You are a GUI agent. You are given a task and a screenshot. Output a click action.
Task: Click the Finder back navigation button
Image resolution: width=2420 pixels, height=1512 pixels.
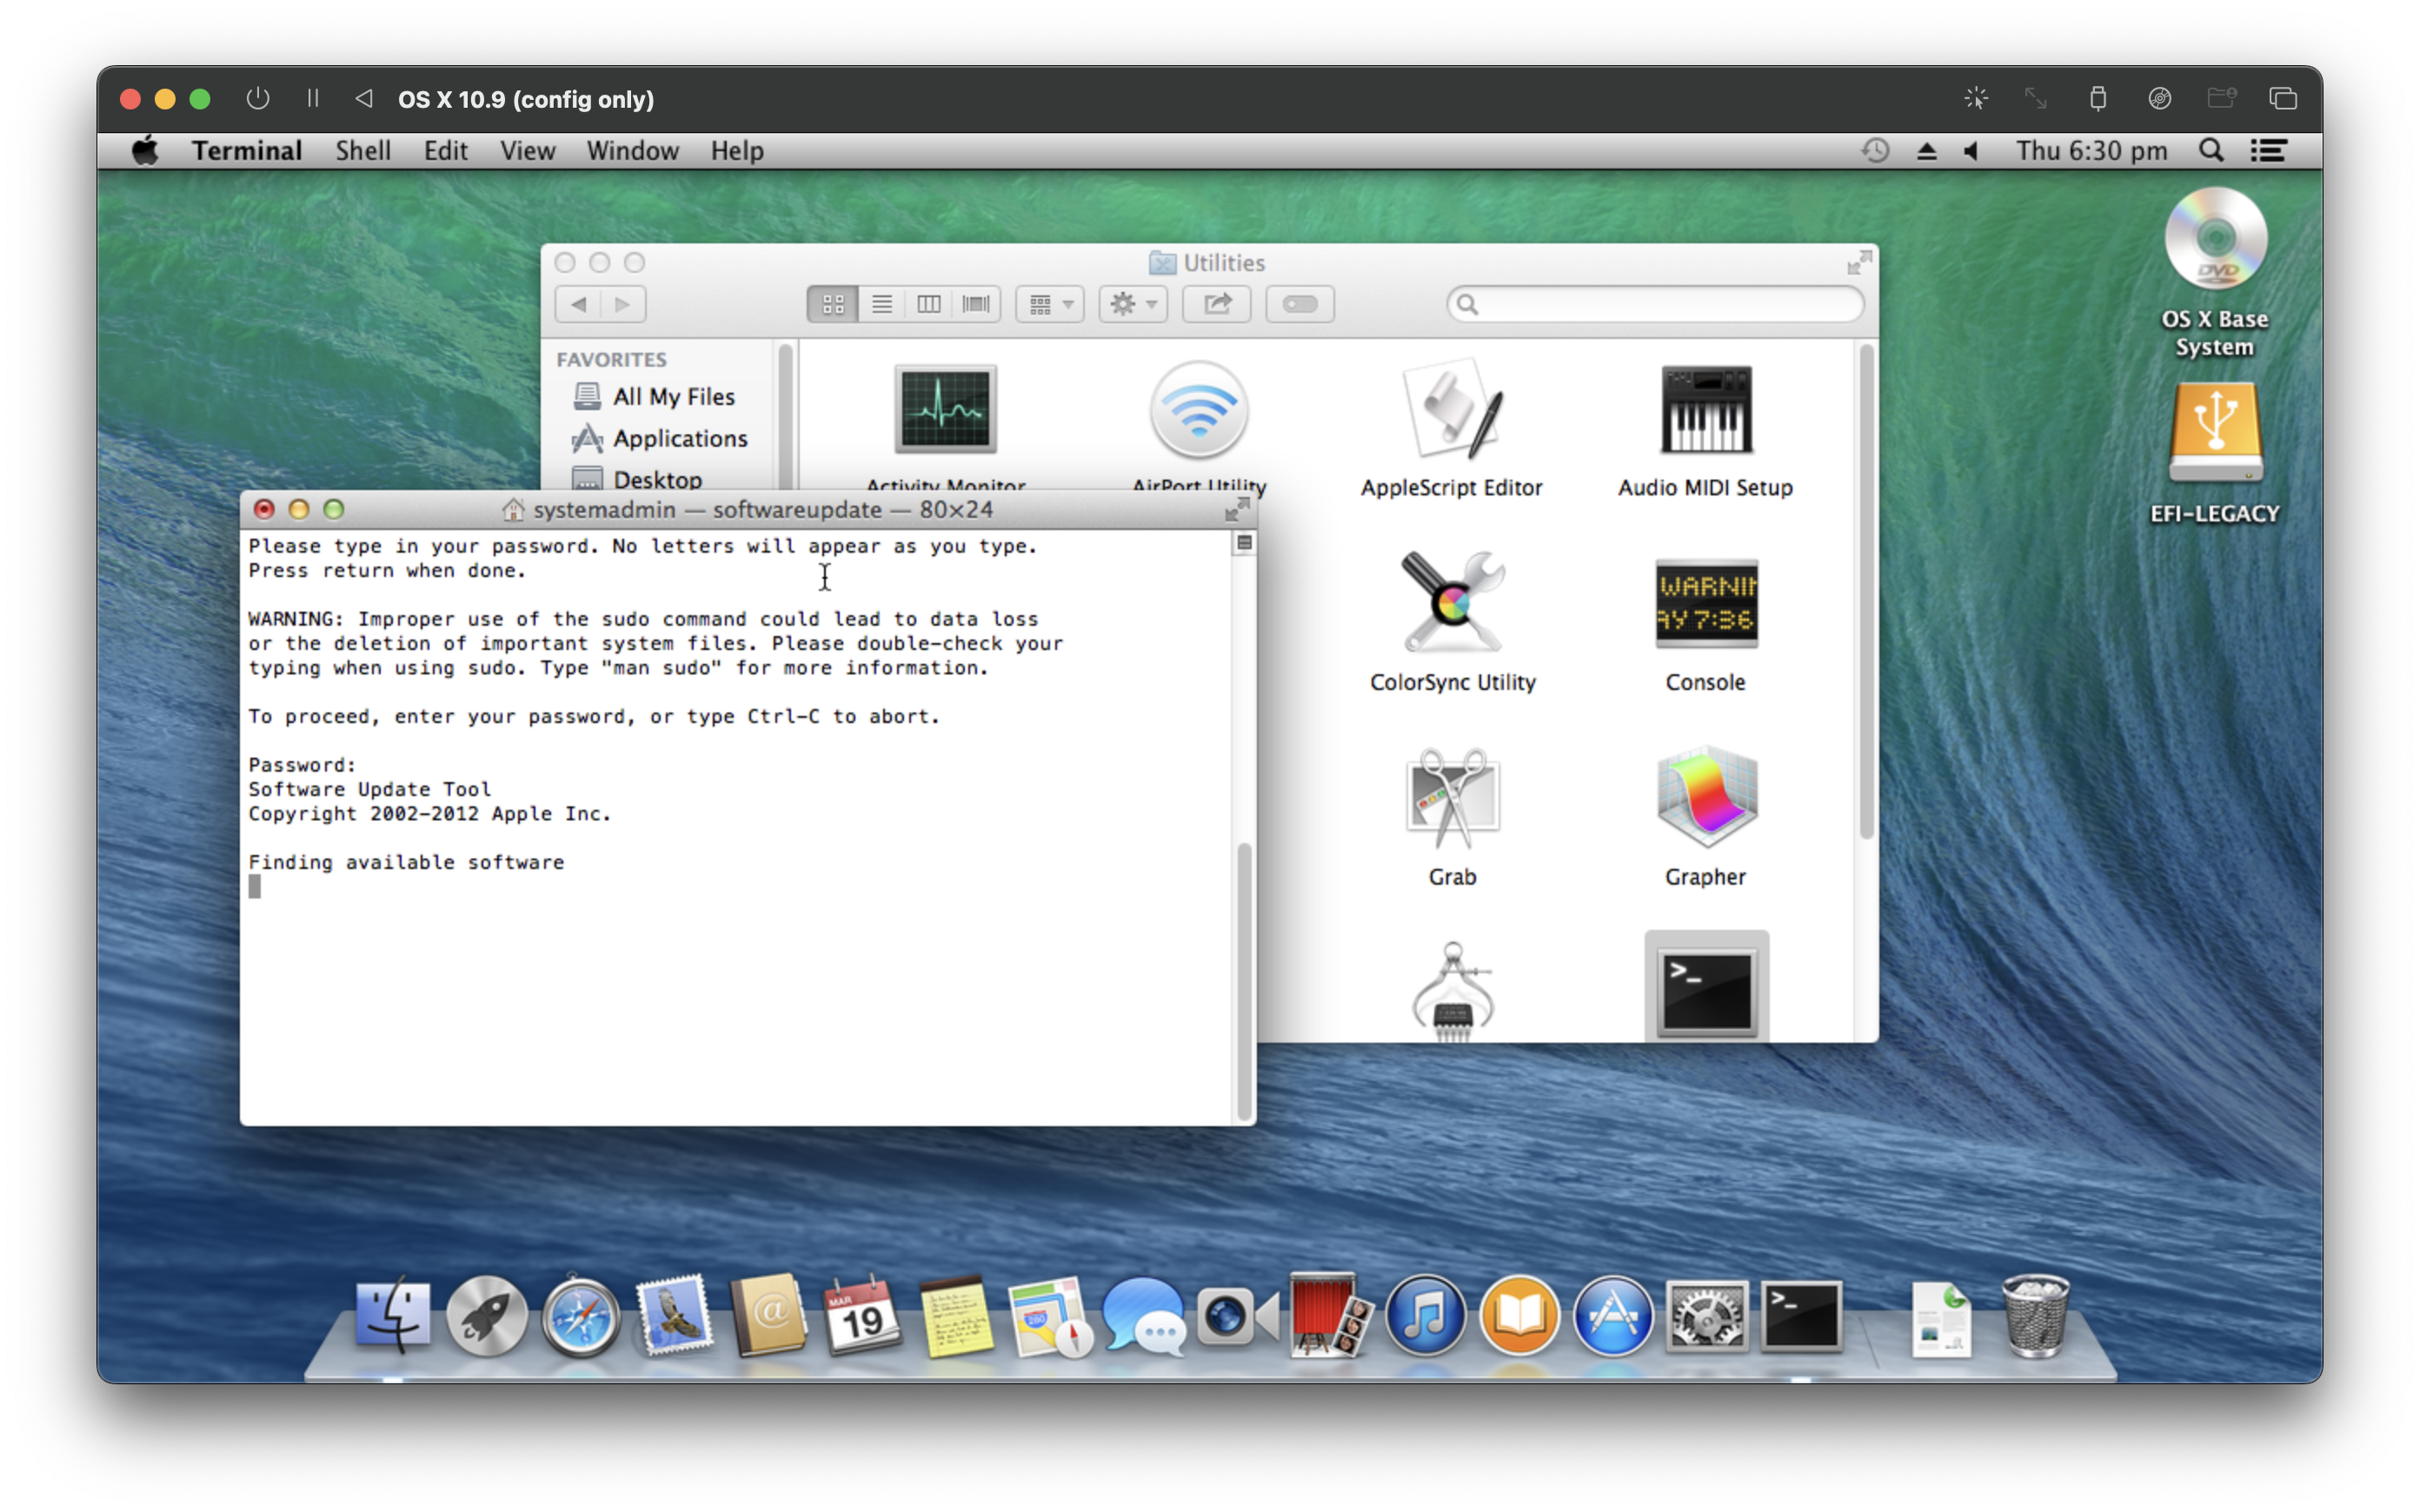pos(578,304)
